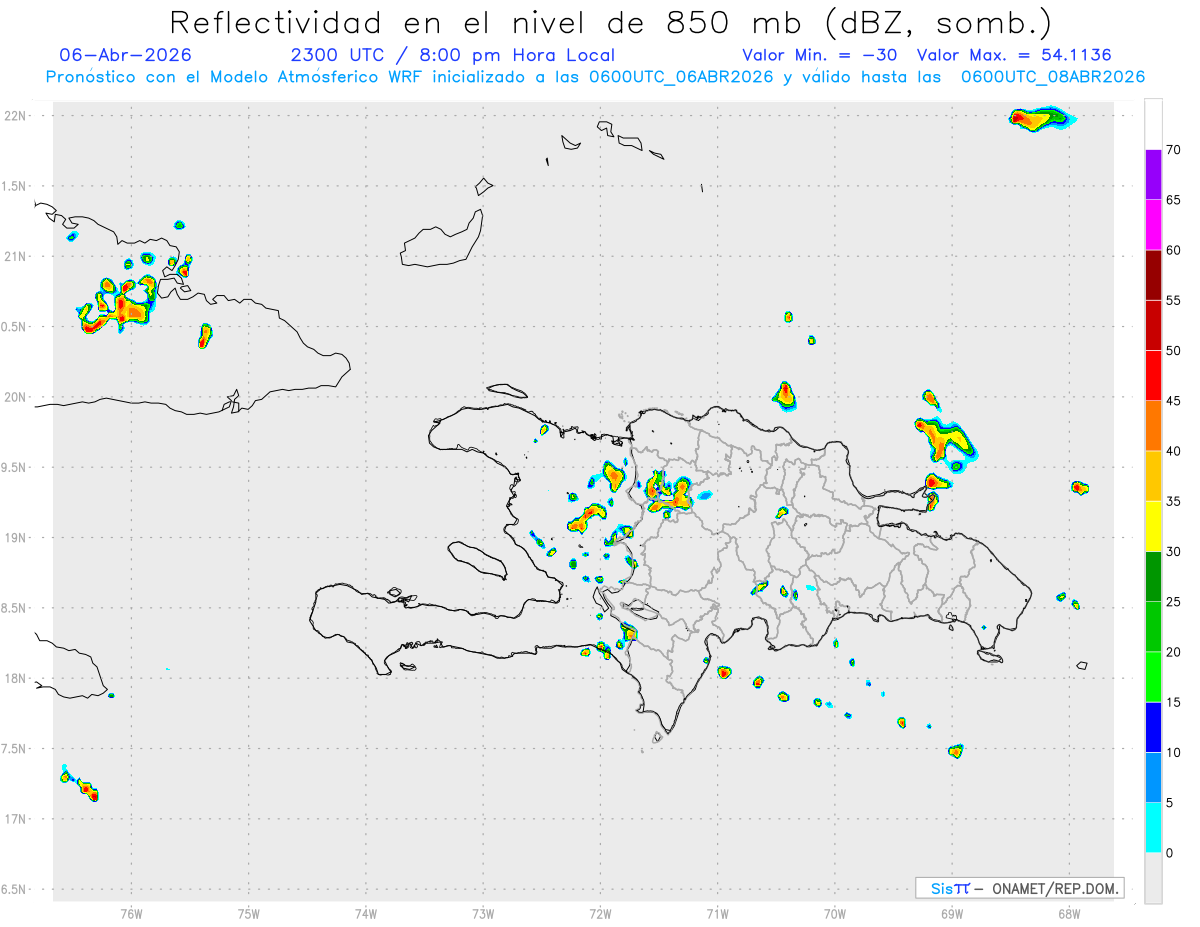
Task: Click the SisPI - ONAMET/REP.DOM. label box
Action: [1020, 888]
